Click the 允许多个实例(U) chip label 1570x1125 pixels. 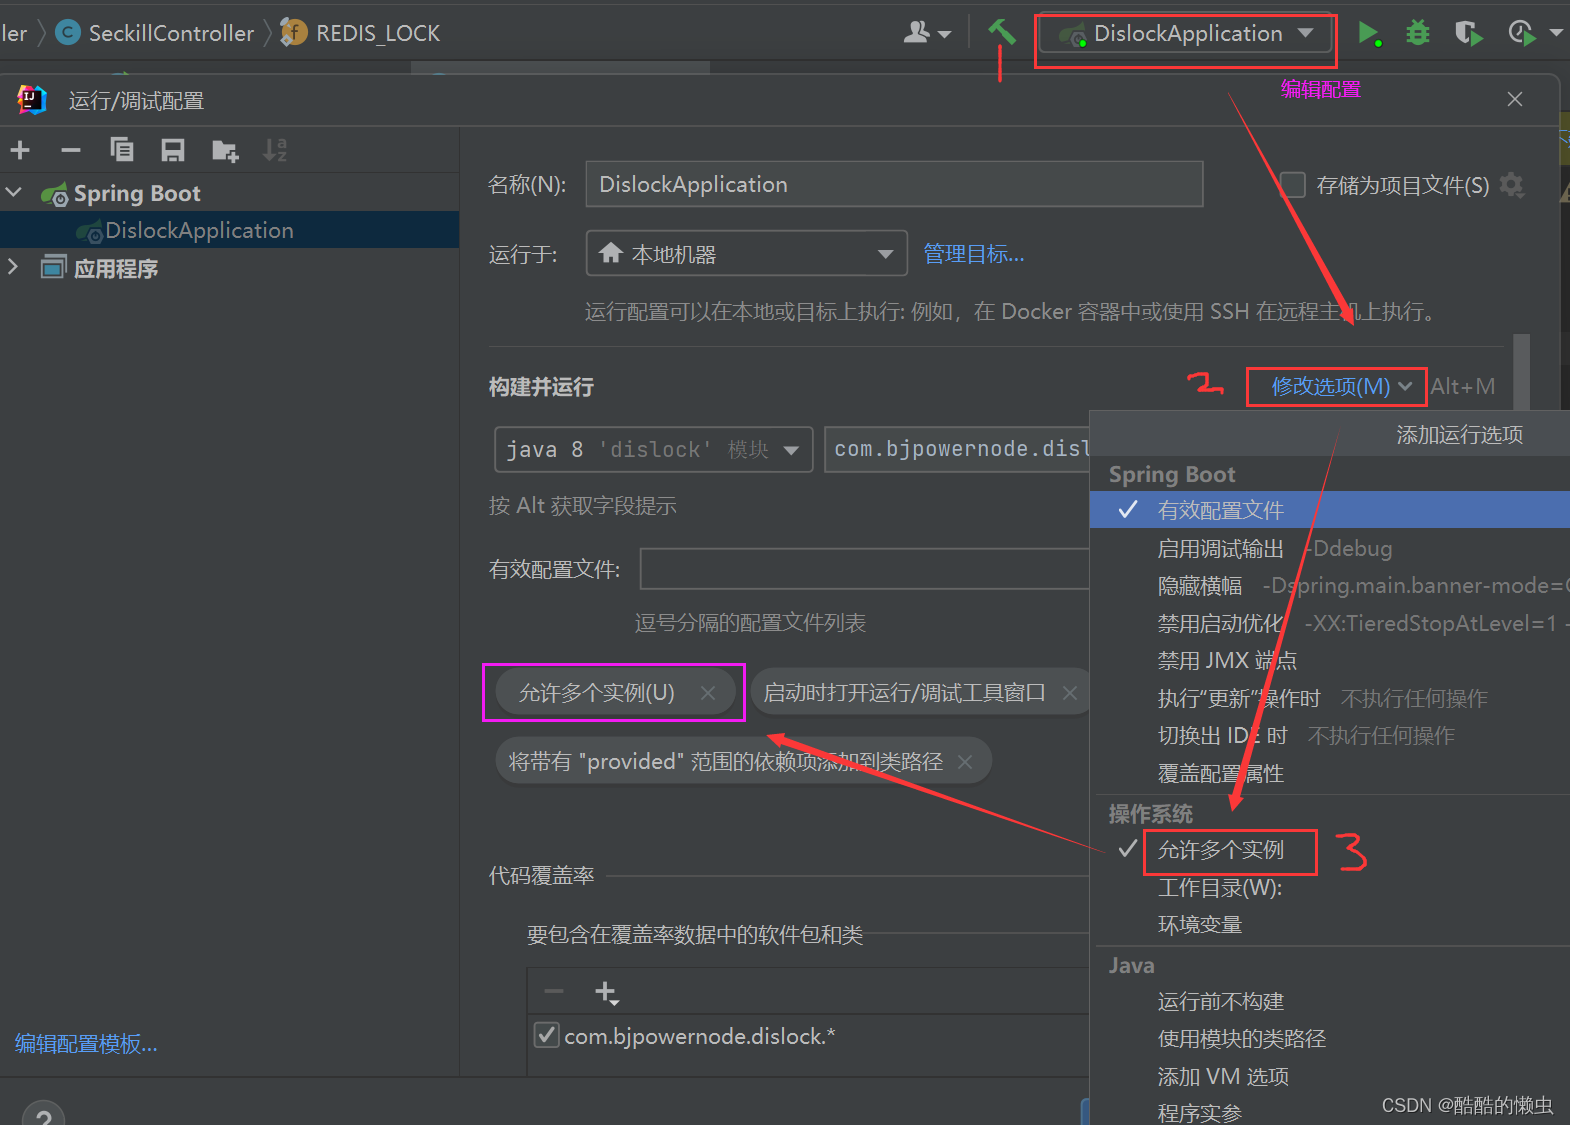(597, 693)
